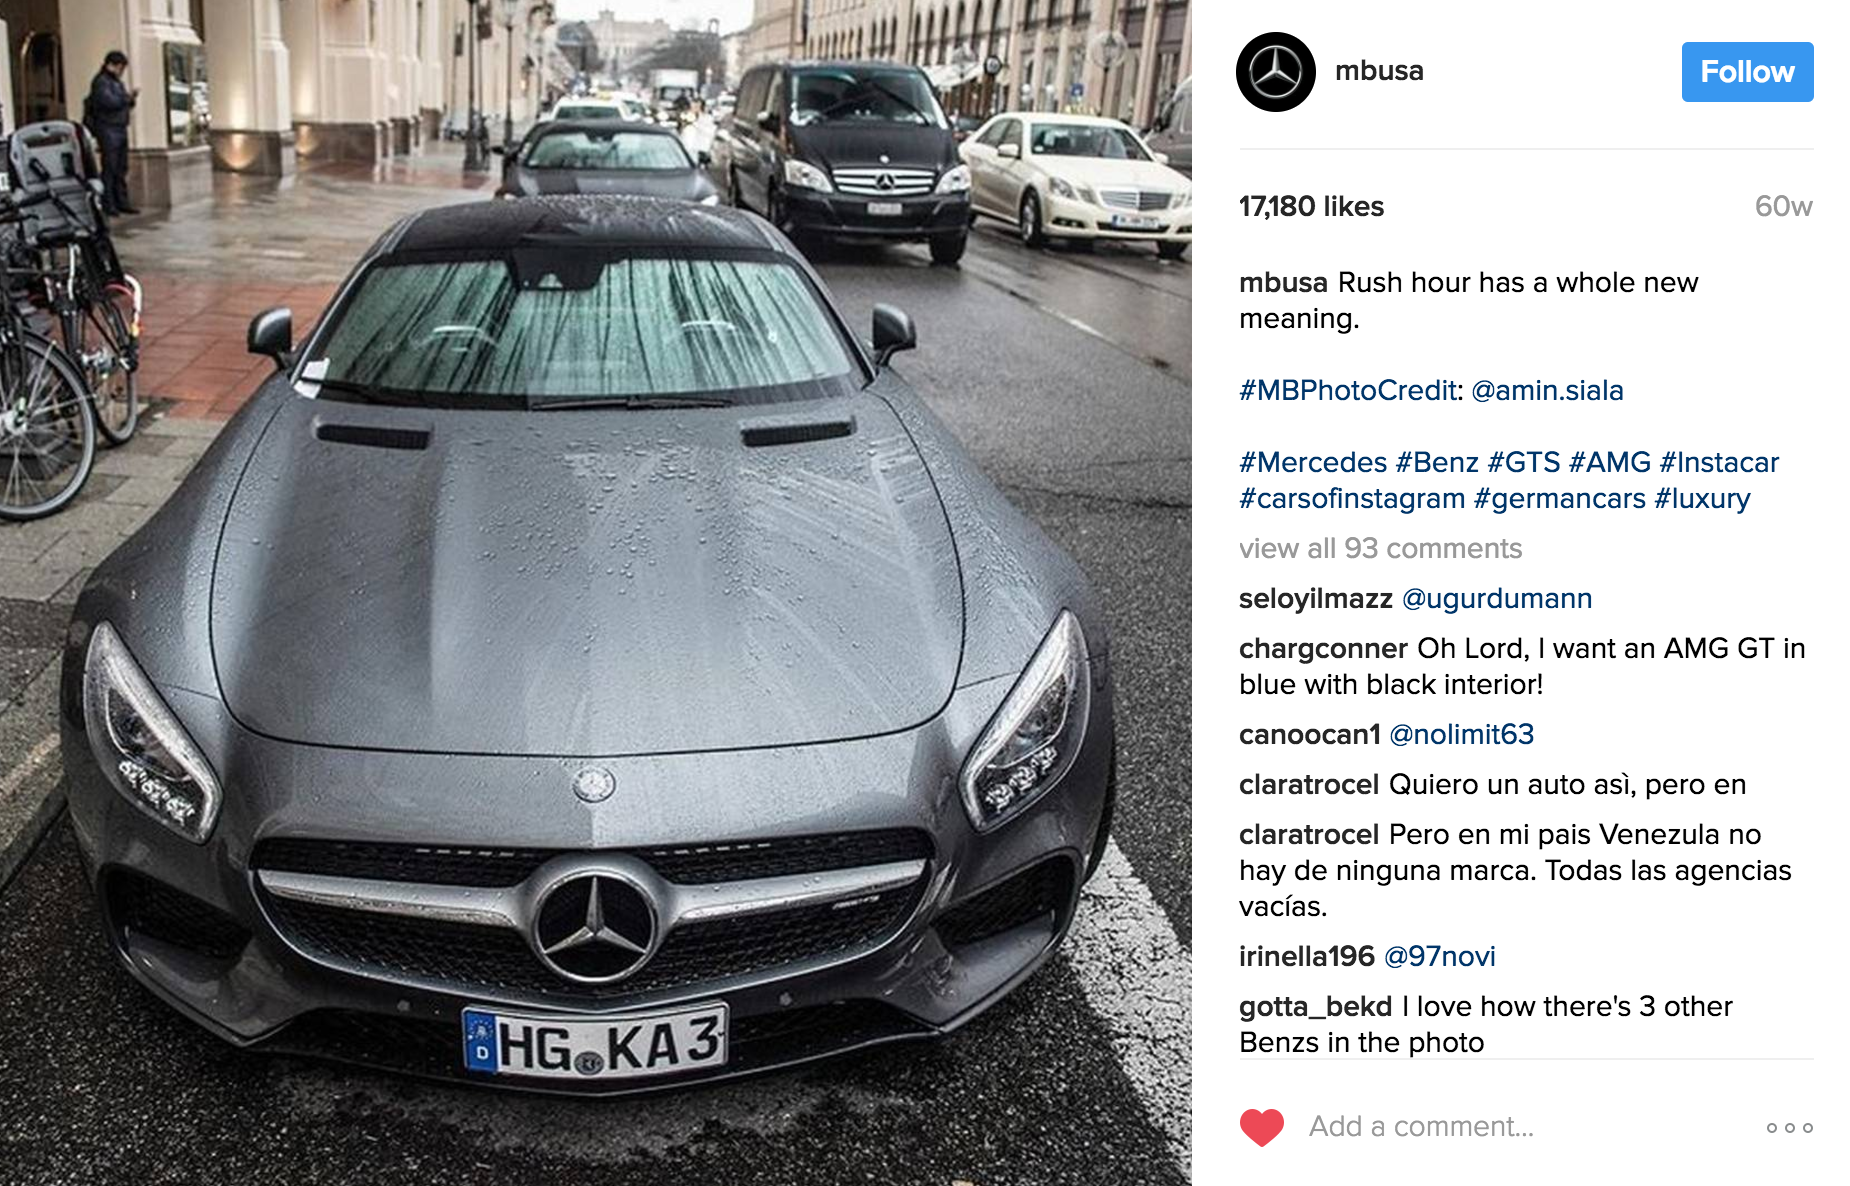Screen dimensions: 1850x1186
Task: Open the 60w post timestamp
Action: click(x=1783, y=206)
